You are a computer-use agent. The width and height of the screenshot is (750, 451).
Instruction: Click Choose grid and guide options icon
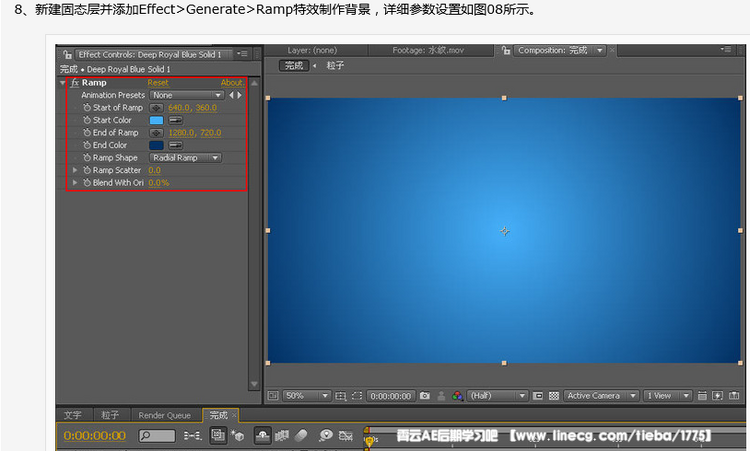point(341,396)
